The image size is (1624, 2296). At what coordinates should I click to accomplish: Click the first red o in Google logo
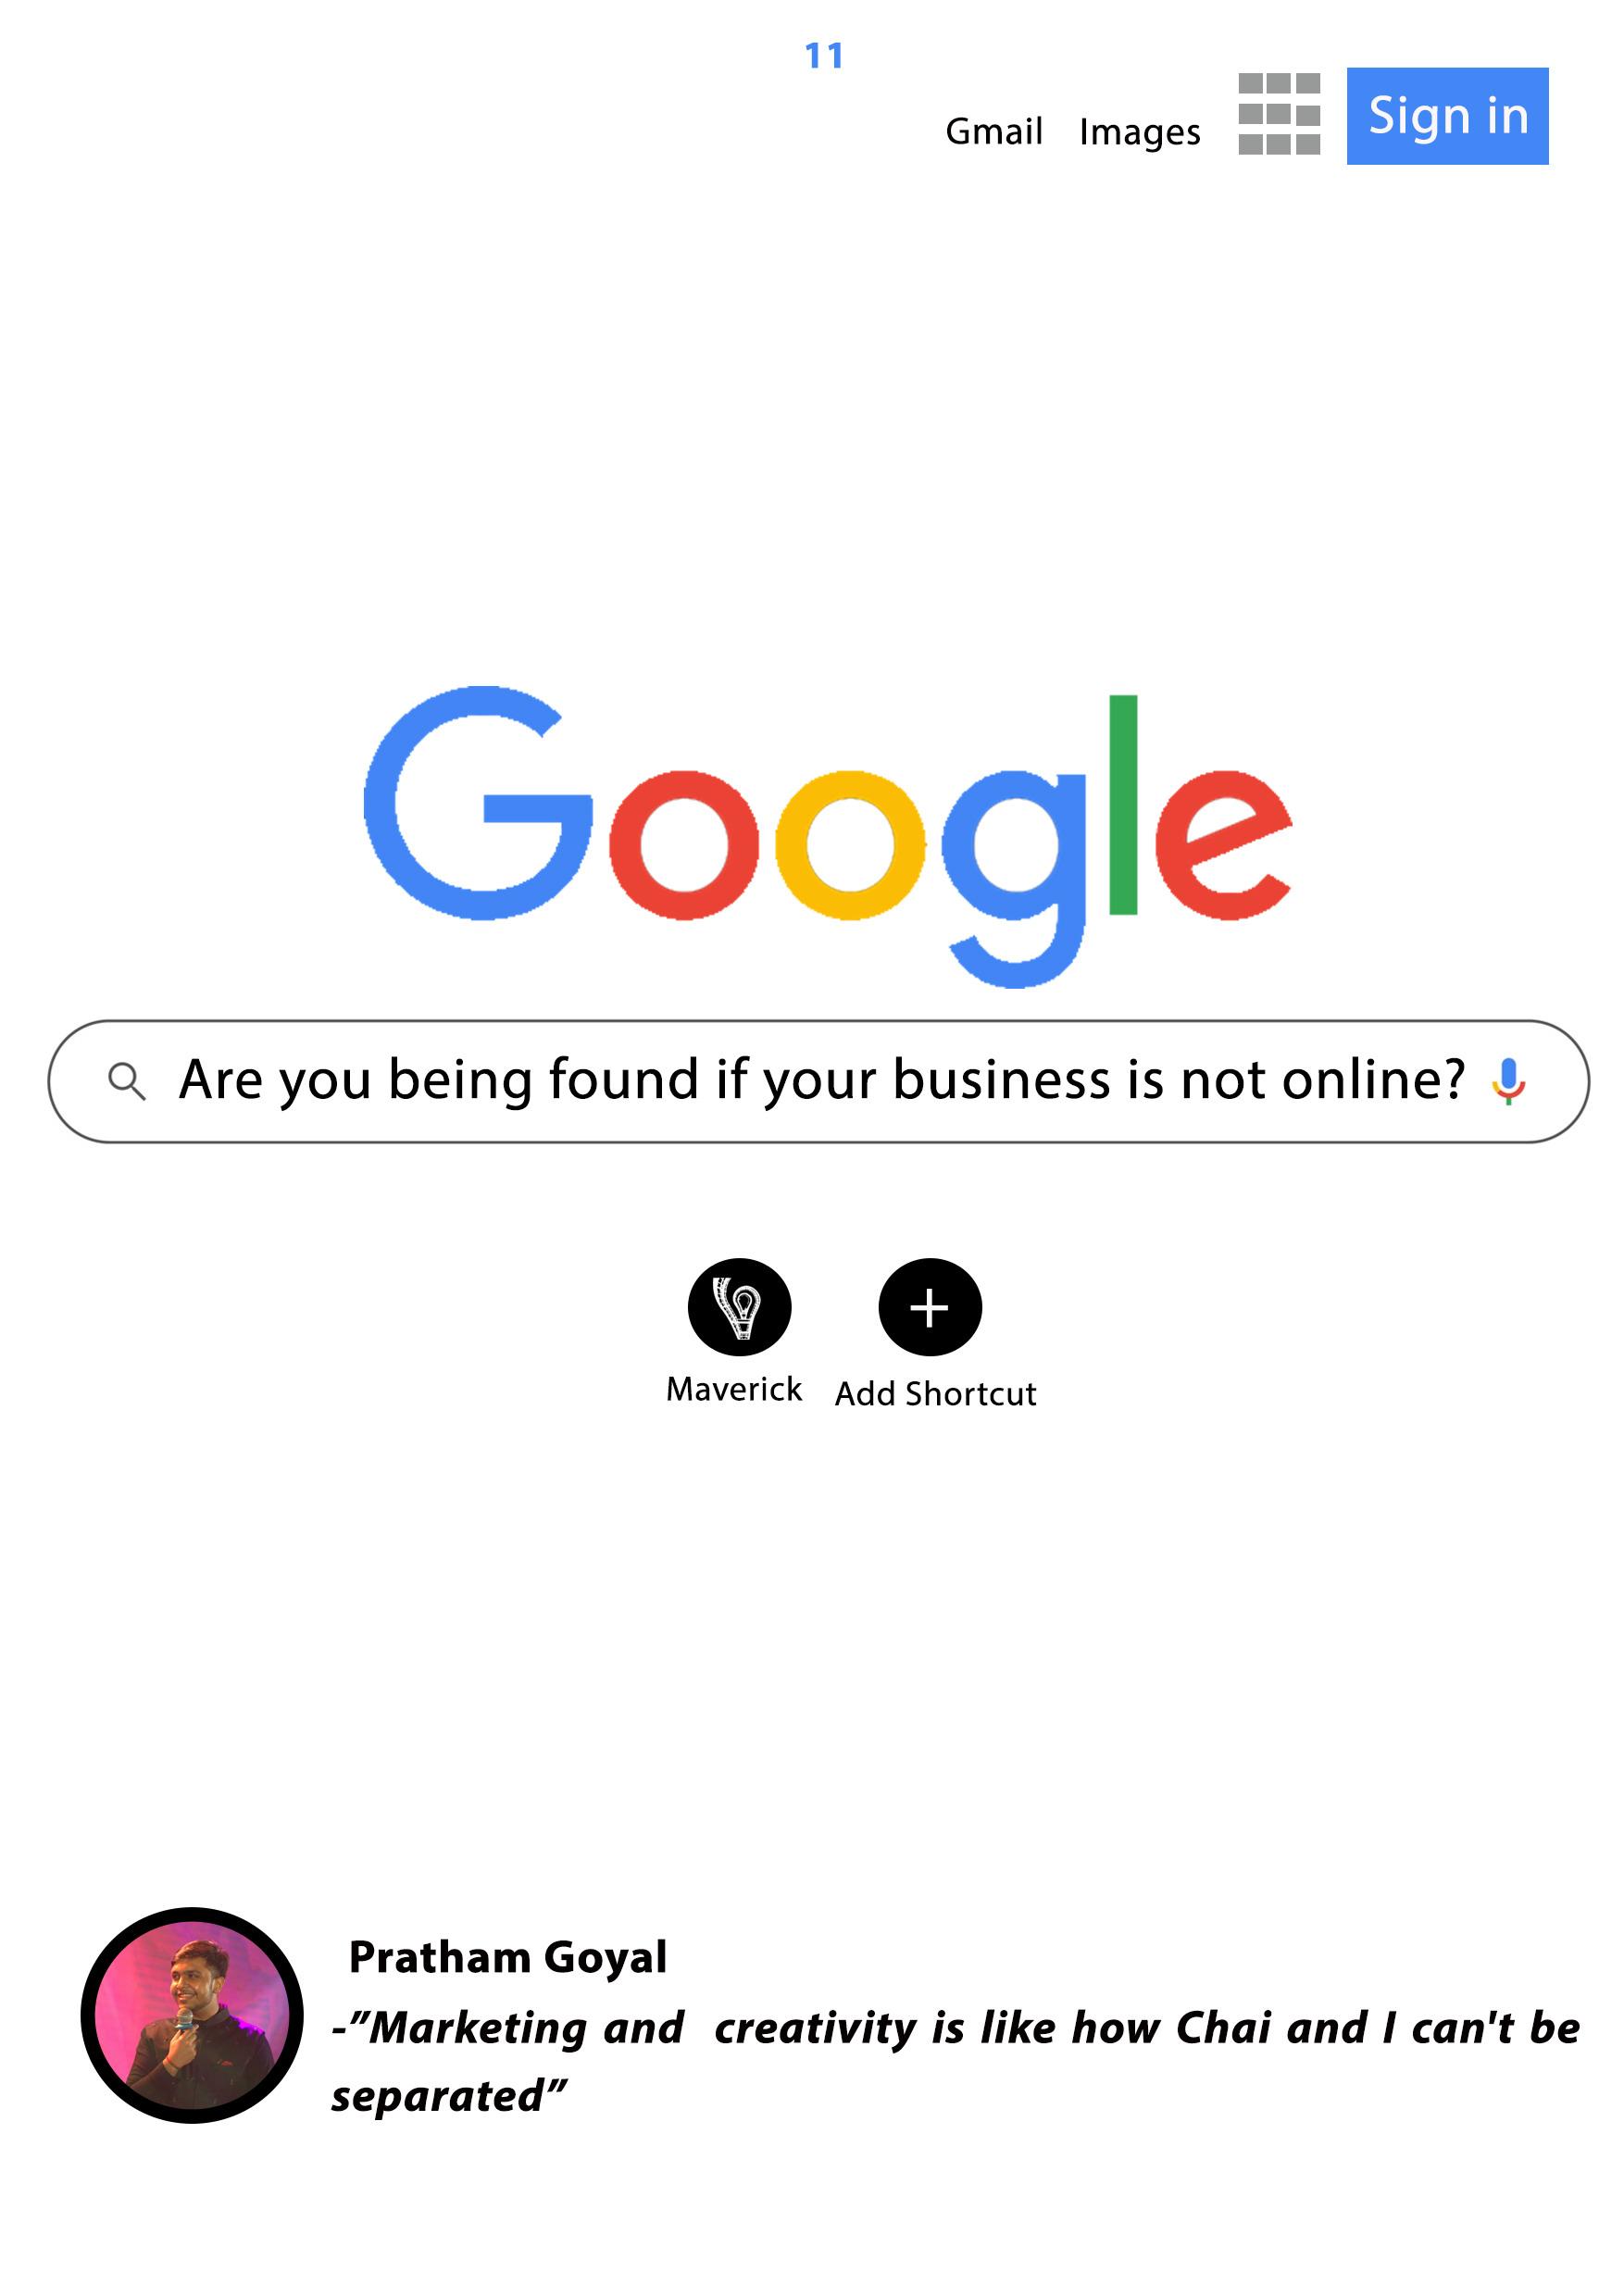(x=684, y=845)
